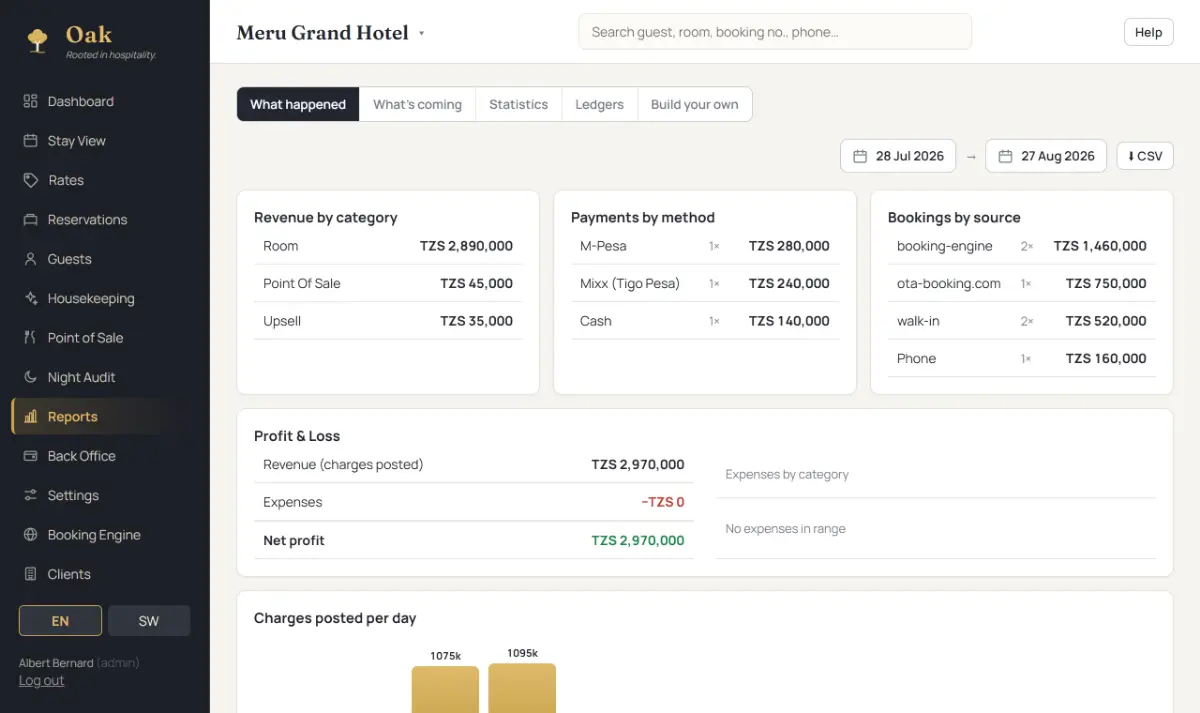The image size is (1200, 713).
Task: Open the Booking Engine section
Action: (x=94, y=535)
